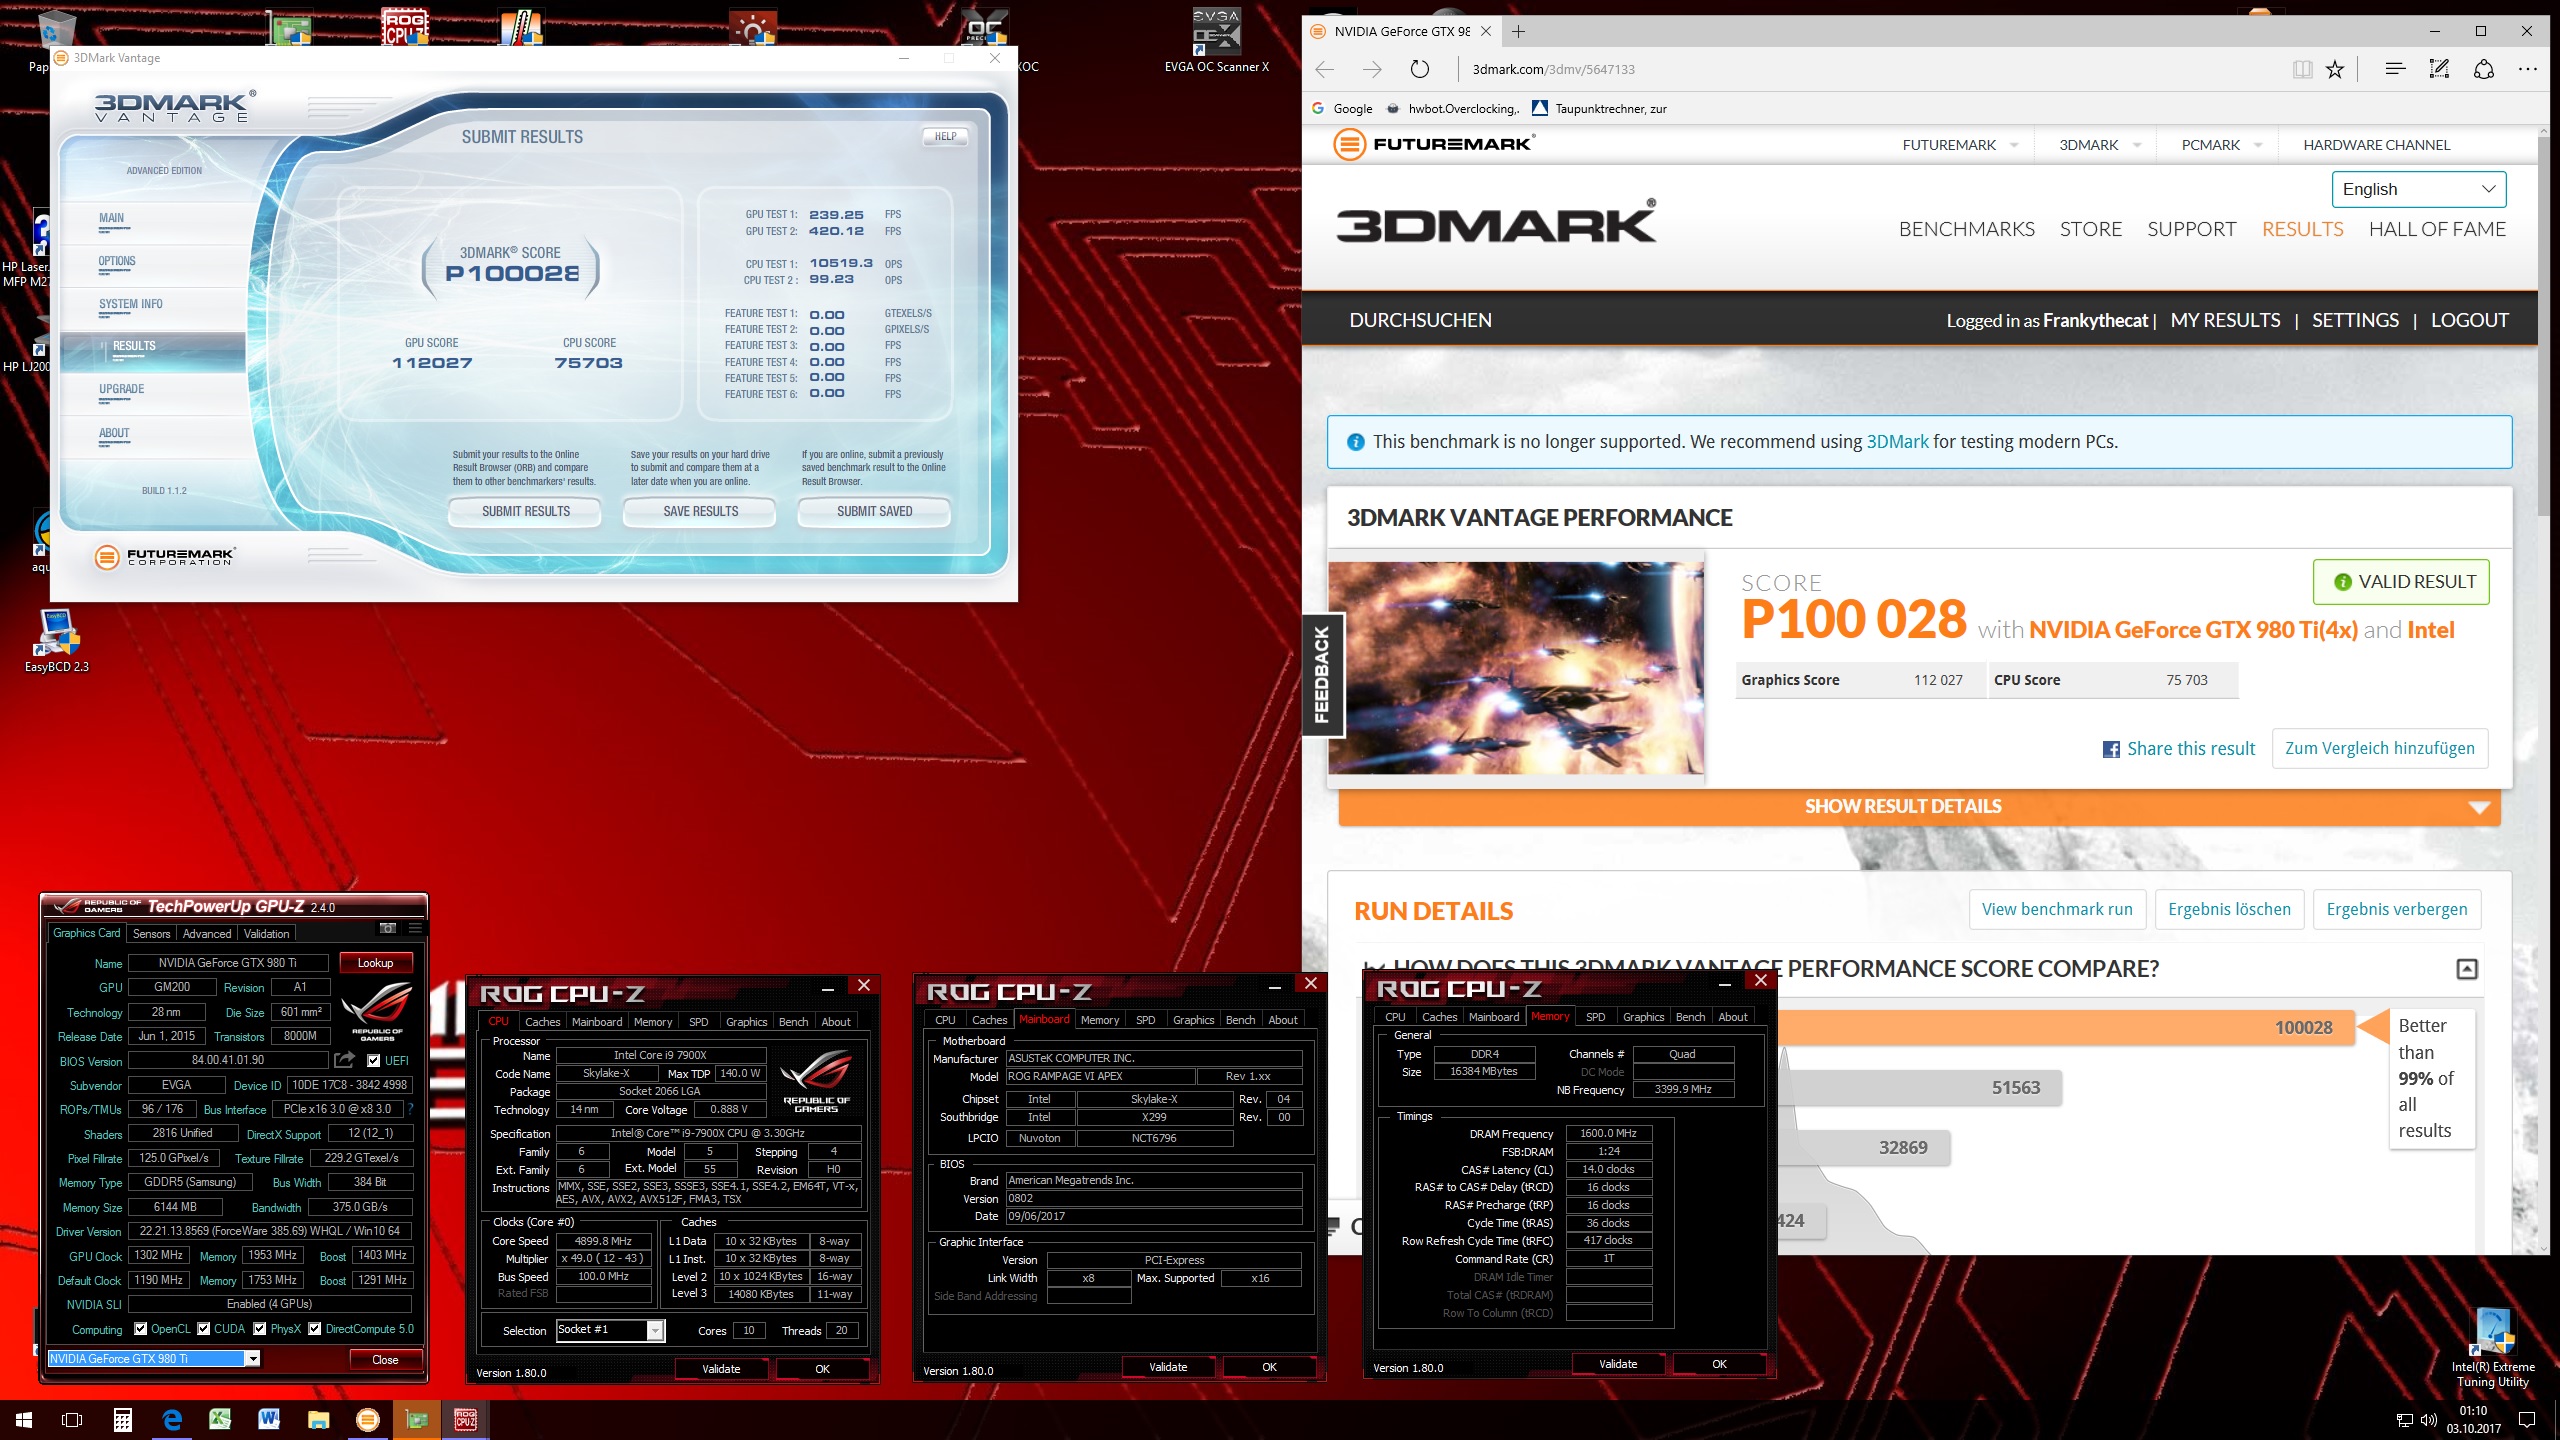Open Edge more actions ellipsis
This screenshot has width=2560, height=1440.
tap(2528, 69)
